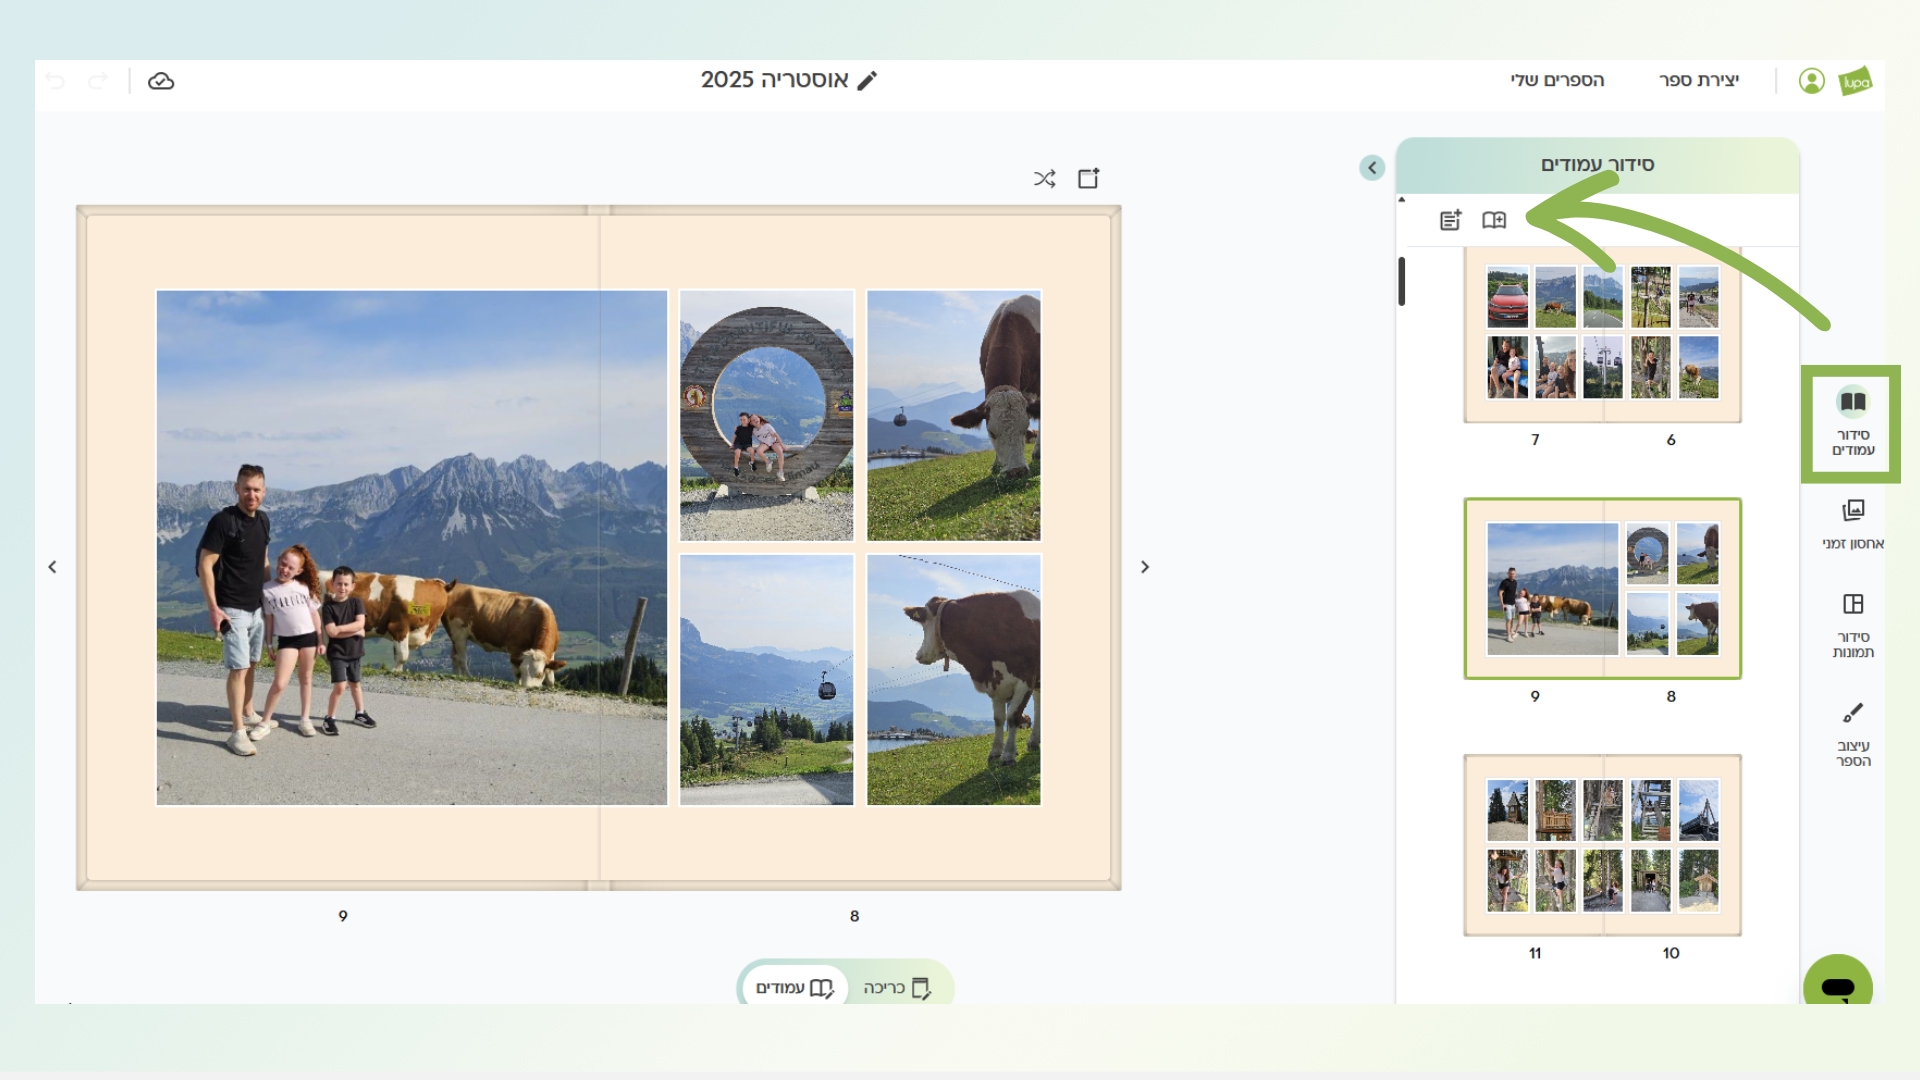Image resolution: width=1920 pixels, height=1080 pixels.
Task: Click the 'Create Book' menu link
Action: 1699,80
